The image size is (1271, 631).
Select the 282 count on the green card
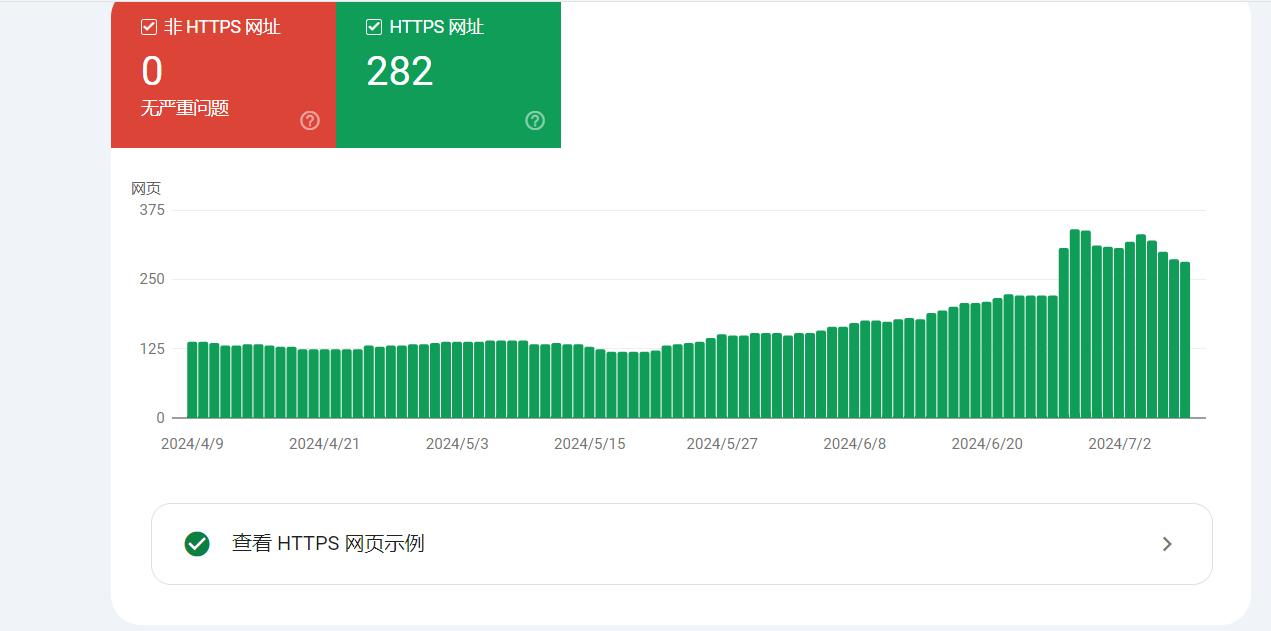coord(399,72)
